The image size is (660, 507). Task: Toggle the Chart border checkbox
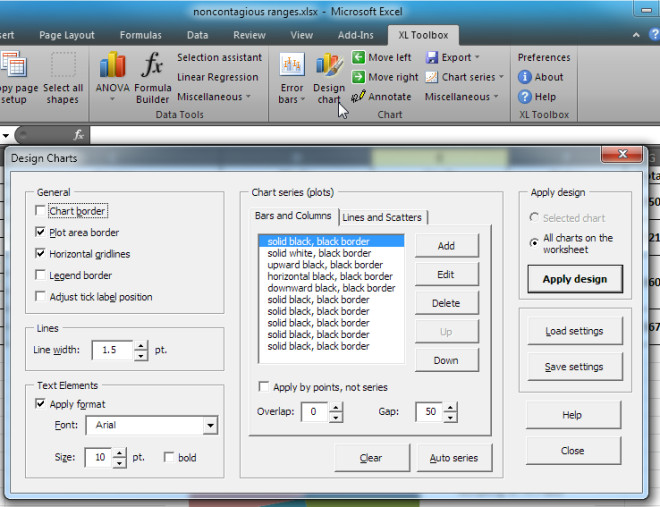point(40,210)
